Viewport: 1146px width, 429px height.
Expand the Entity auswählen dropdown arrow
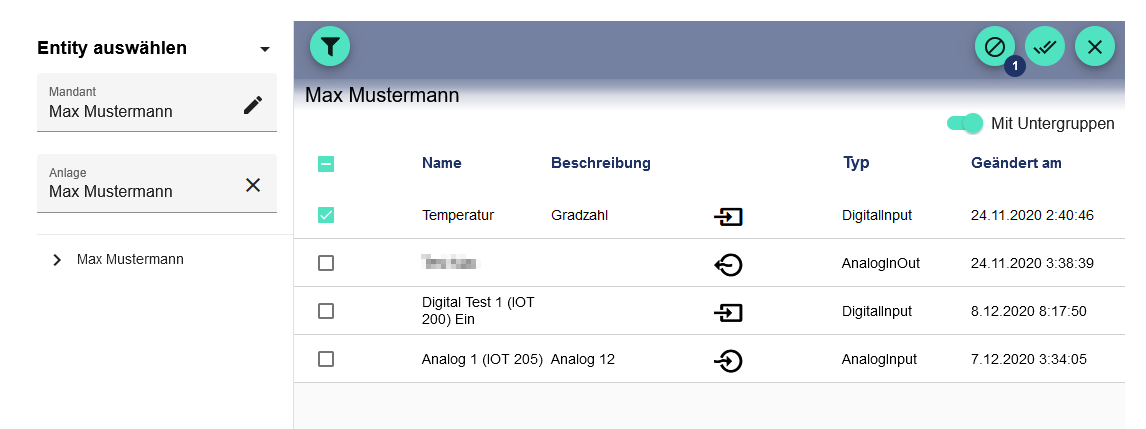pos(265,49)
